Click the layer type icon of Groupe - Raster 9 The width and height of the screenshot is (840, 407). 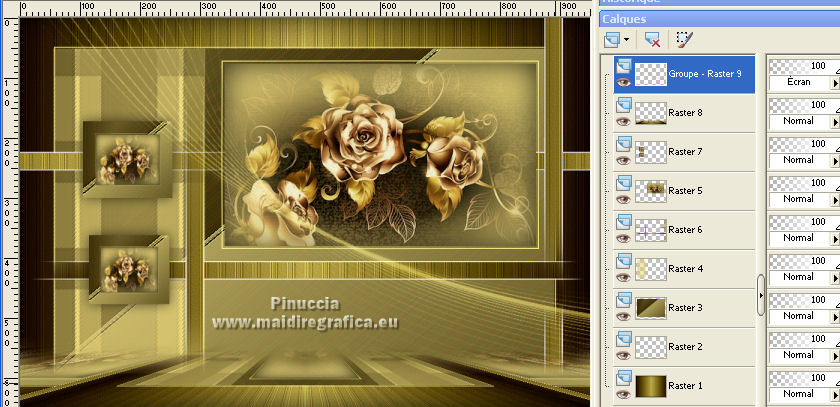pos(624,66)
